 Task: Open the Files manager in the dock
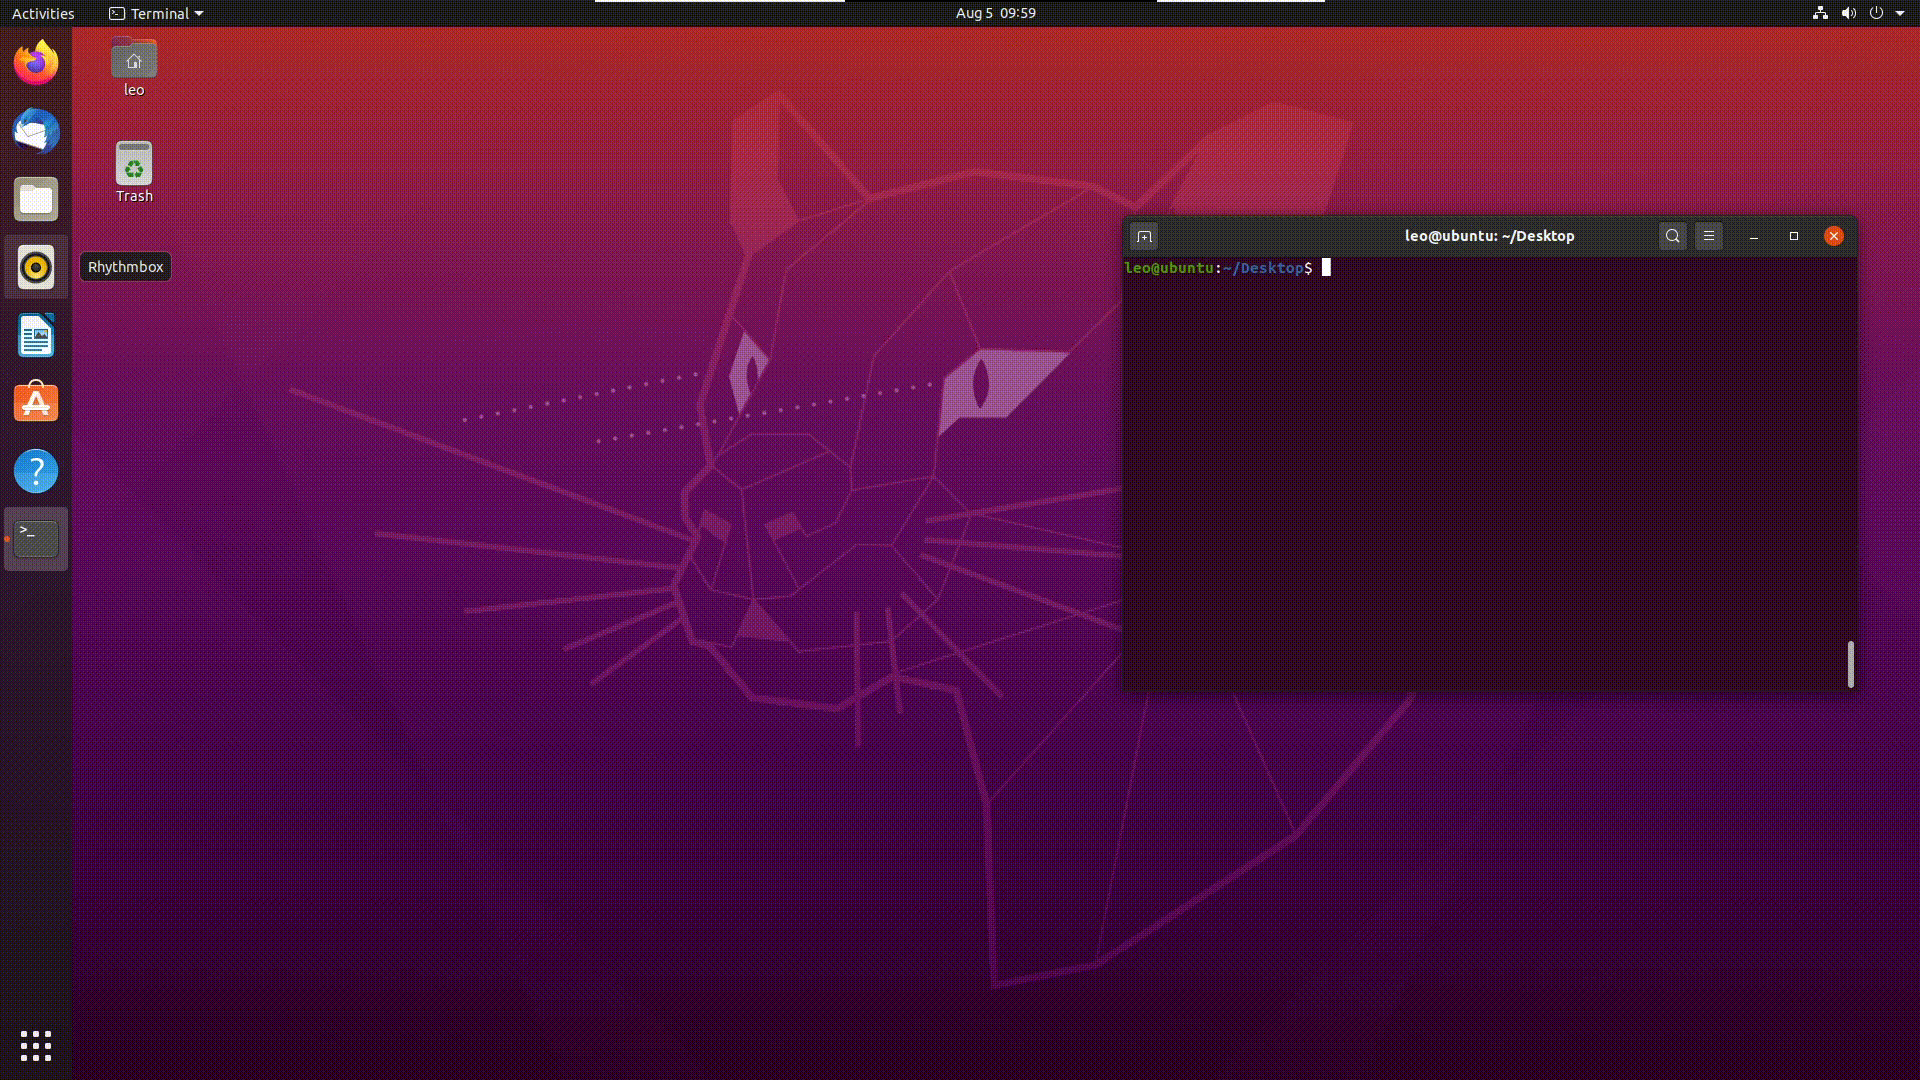click(36, 199)
